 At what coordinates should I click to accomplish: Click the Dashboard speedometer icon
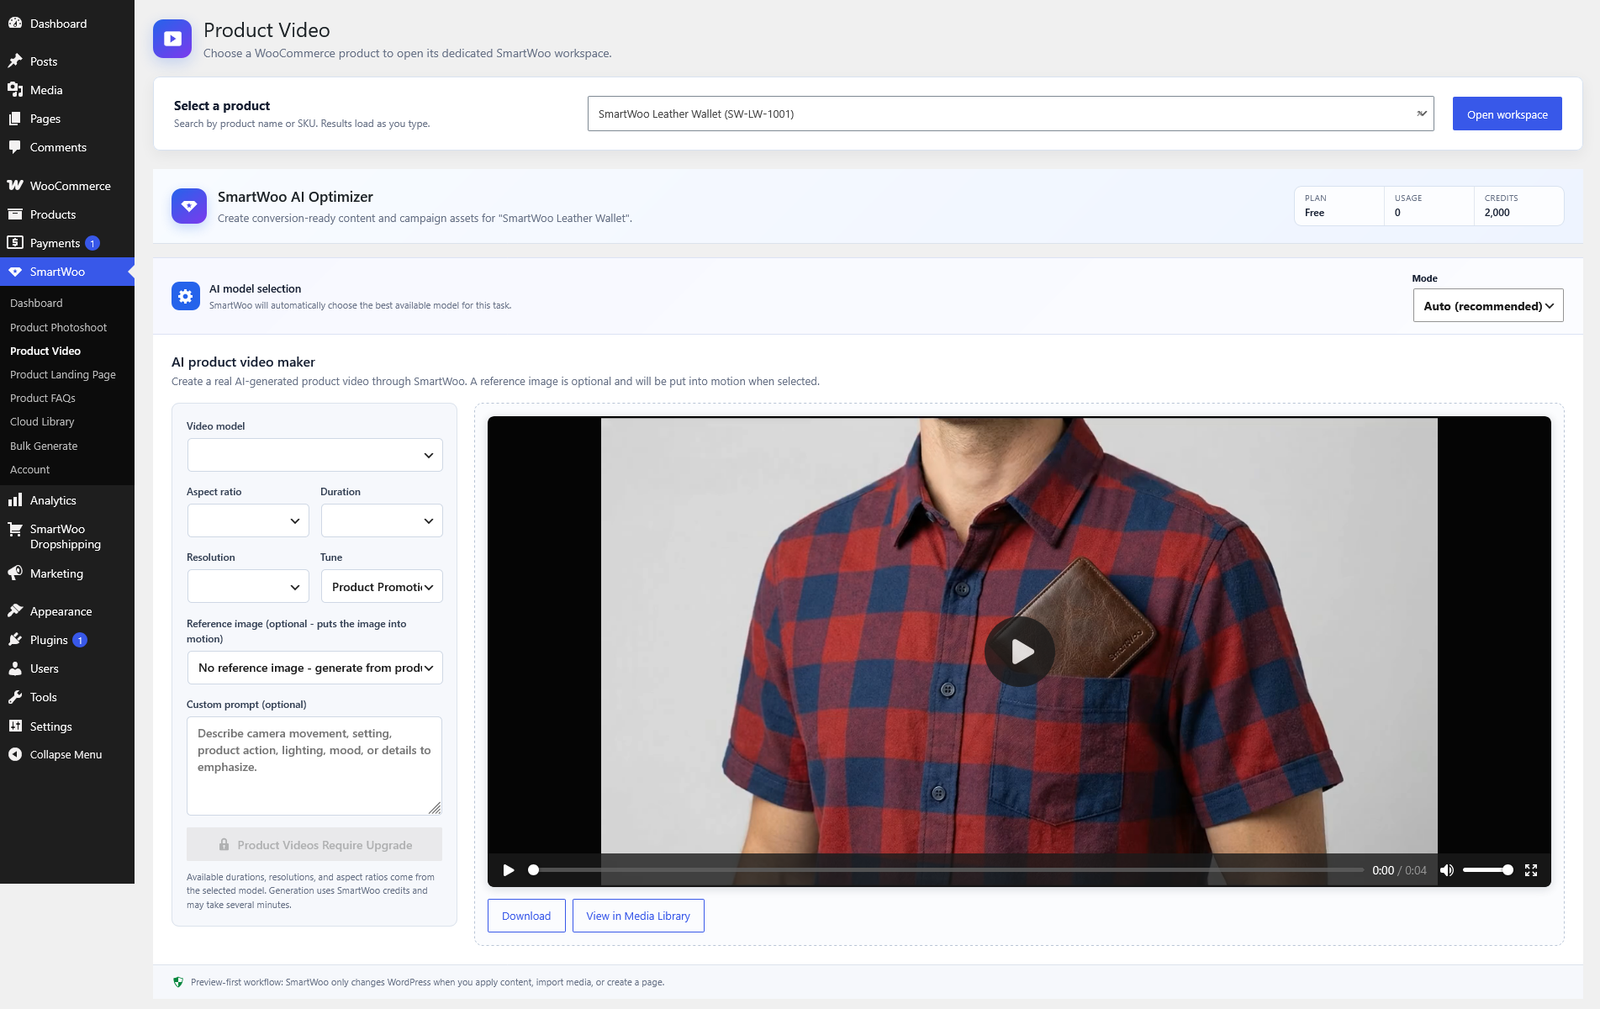pos(15,23)
